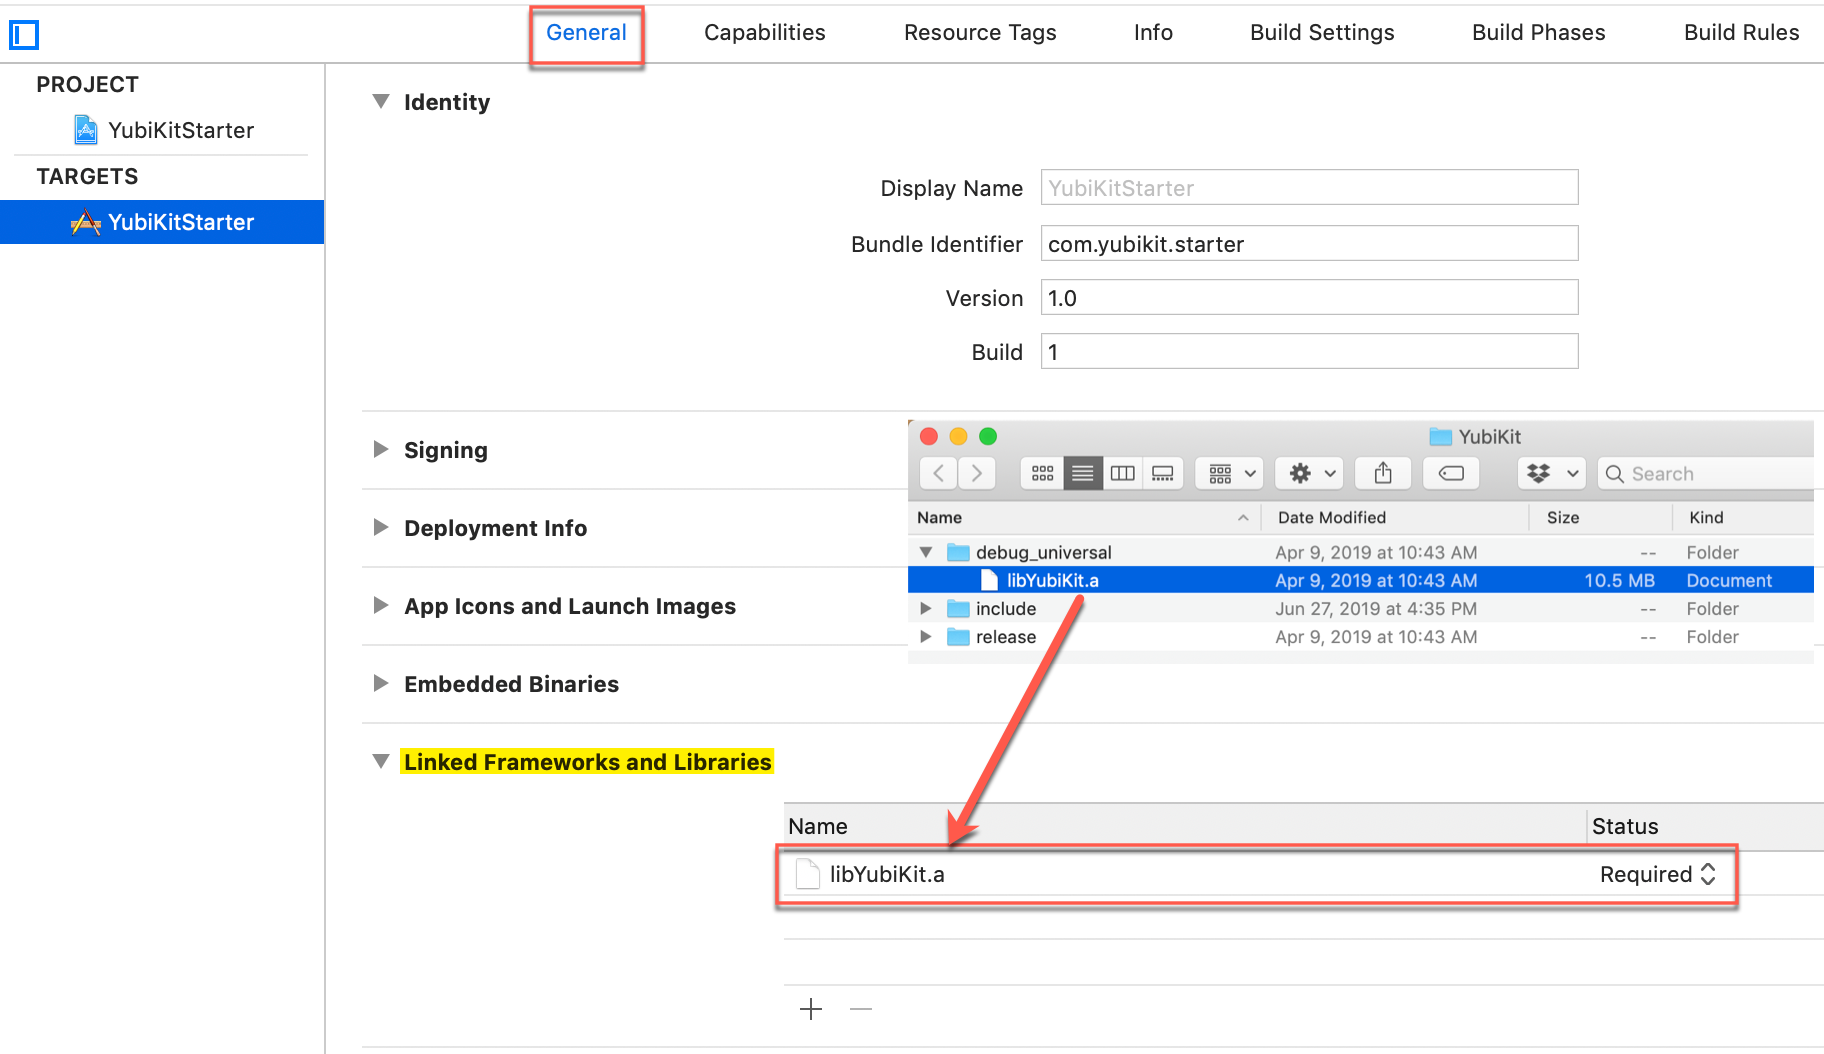Click the Finder yellow minimize button
The image size is (1824, 1054).
pos(958,436)
